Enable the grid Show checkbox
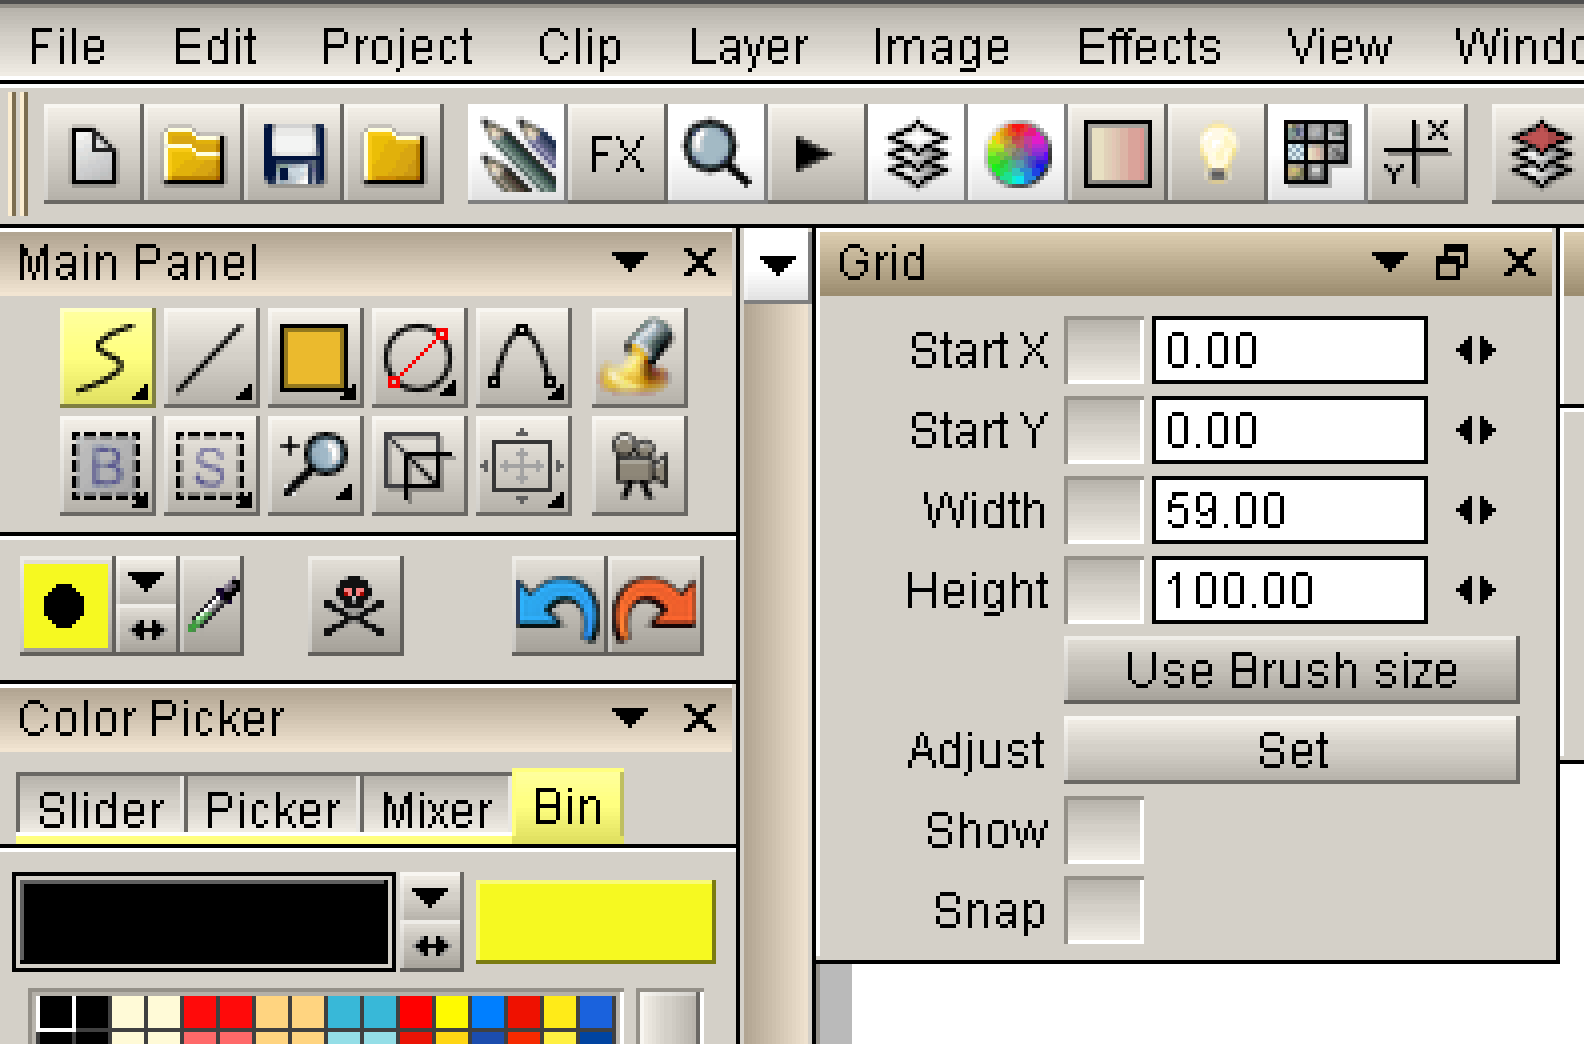1584x1044 pixels. tap(1104, 830)
